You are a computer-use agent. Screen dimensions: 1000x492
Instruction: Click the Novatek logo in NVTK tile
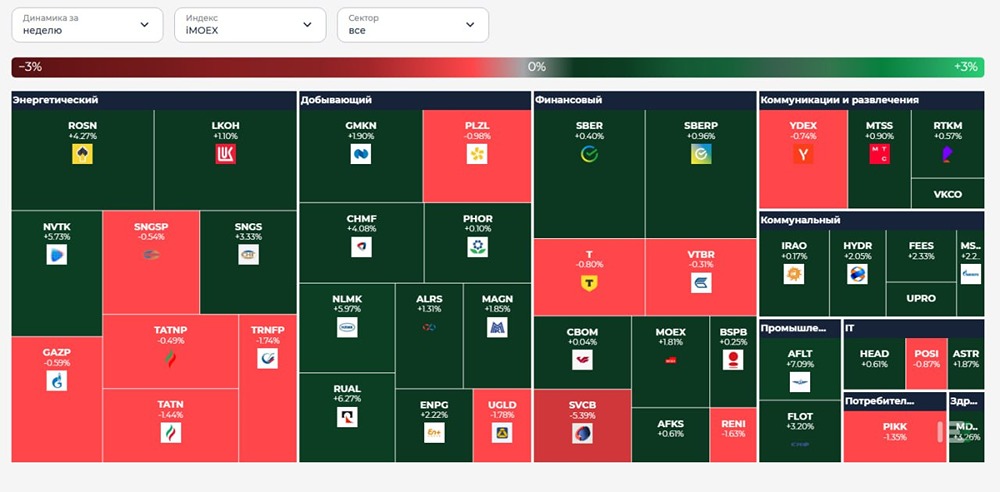(56, 255)
